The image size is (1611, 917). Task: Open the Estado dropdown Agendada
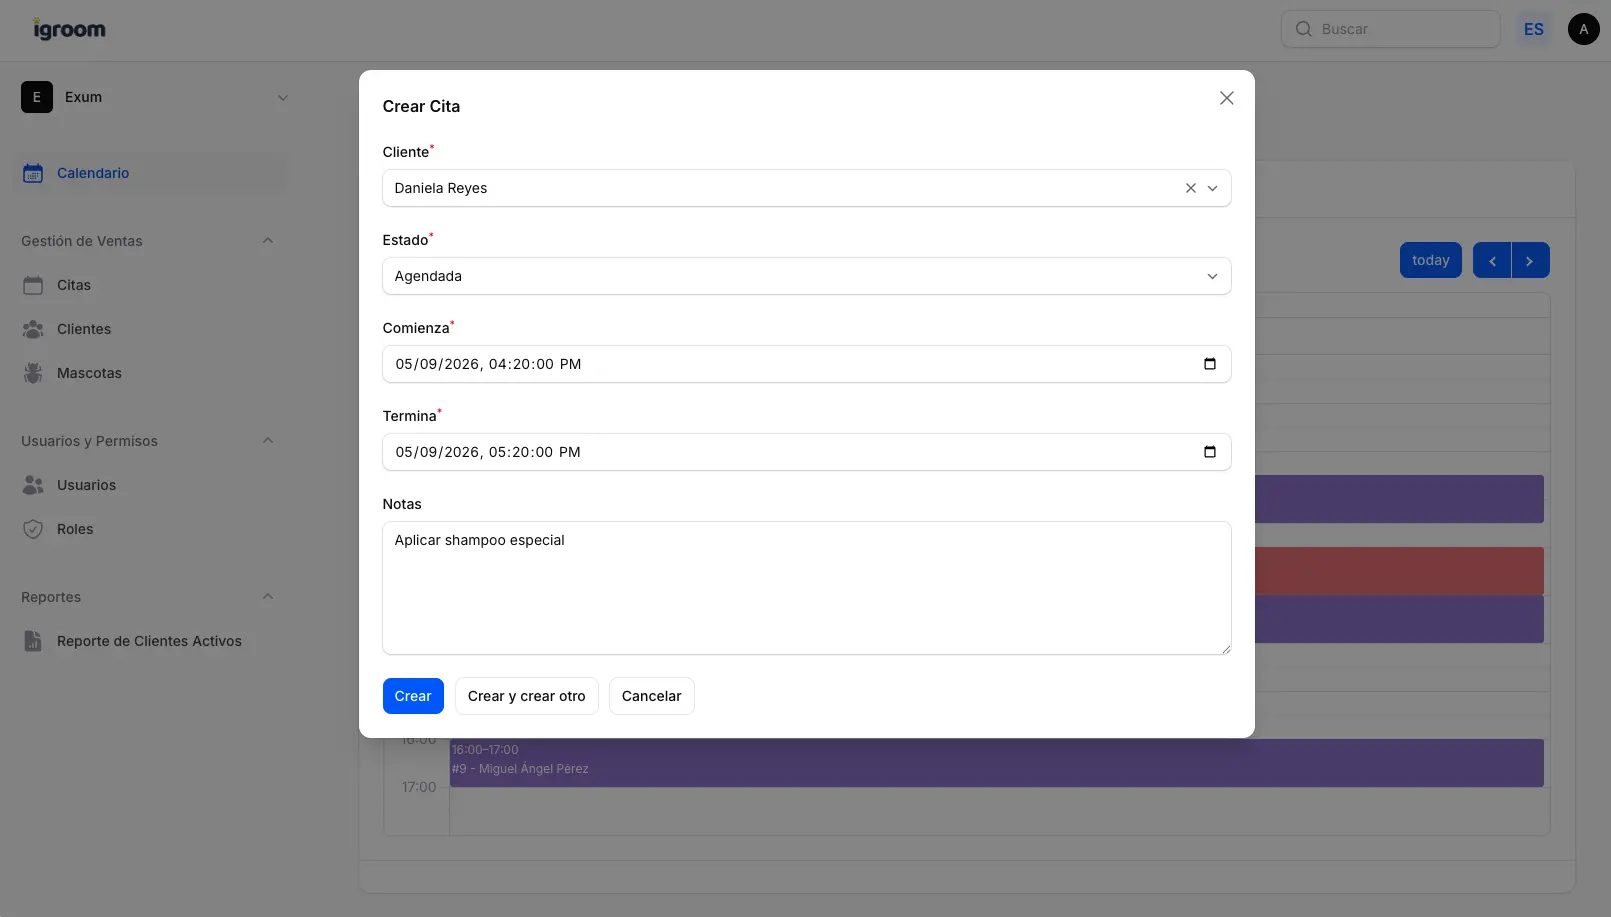pyautogui.click(x=806, y=276)
